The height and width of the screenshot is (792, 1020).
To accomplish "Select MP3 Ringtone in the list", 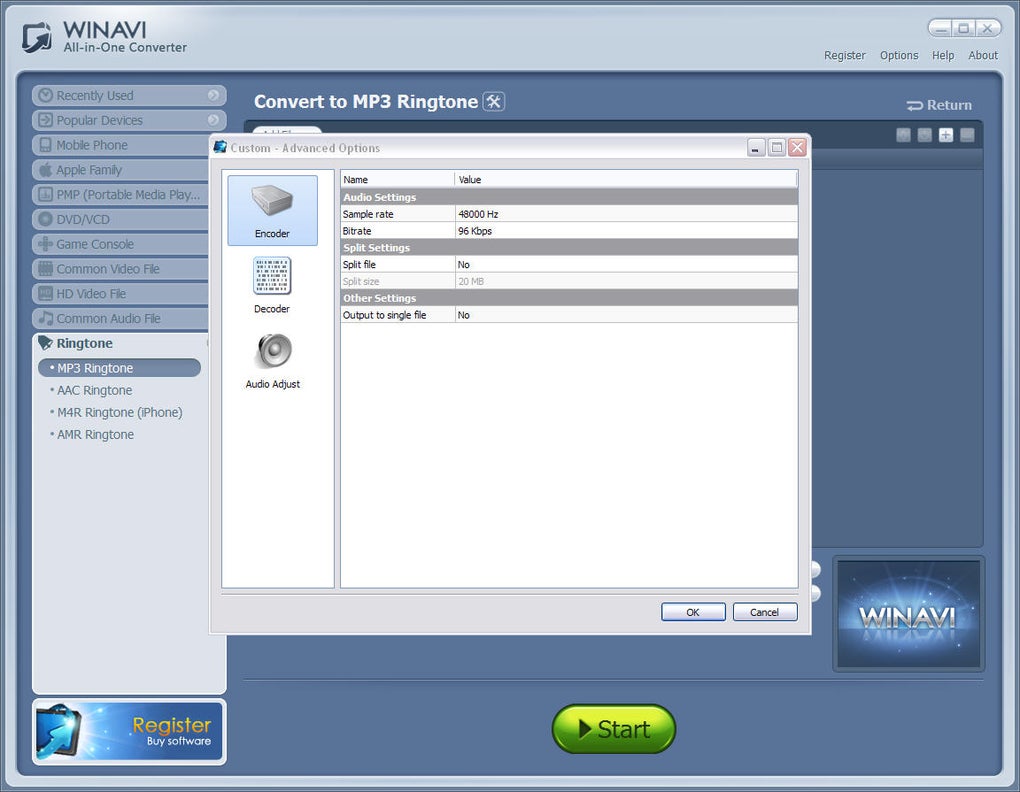I will click(x=120, y=368).
